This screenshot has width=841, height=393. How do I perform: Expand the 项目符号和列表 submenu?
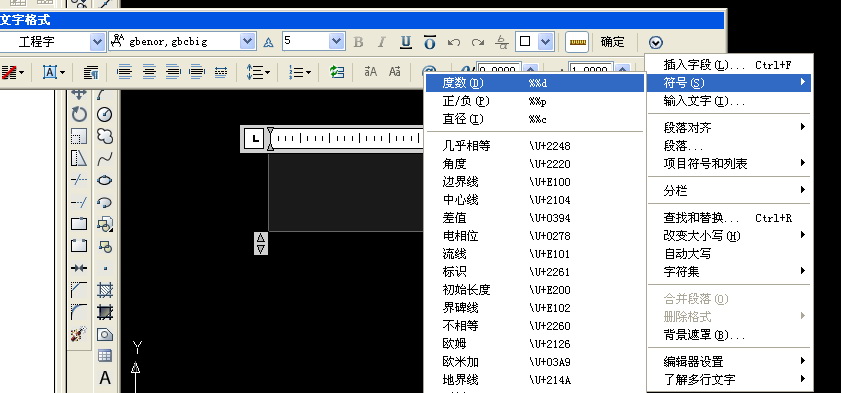coord(729,164)
